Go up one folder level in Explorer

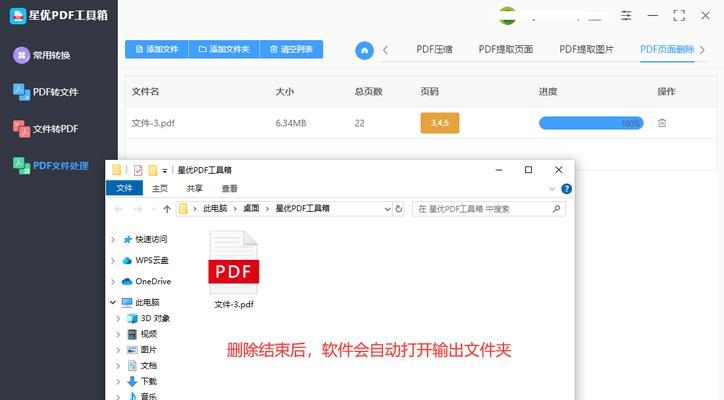click(x=167, y=209)
